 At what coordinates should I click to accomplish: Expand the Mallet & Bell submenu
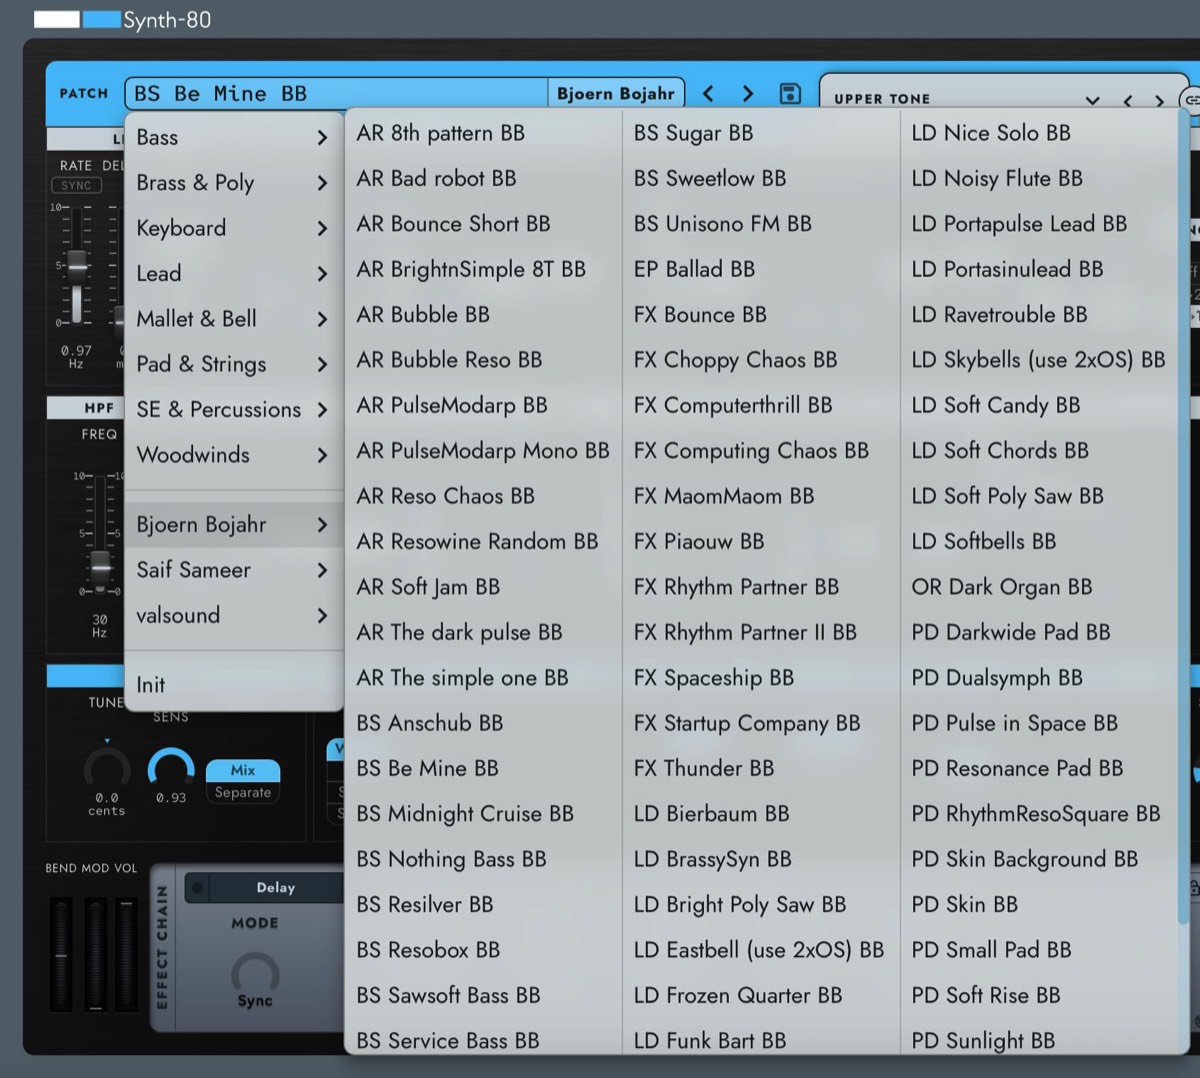[234, 318]
